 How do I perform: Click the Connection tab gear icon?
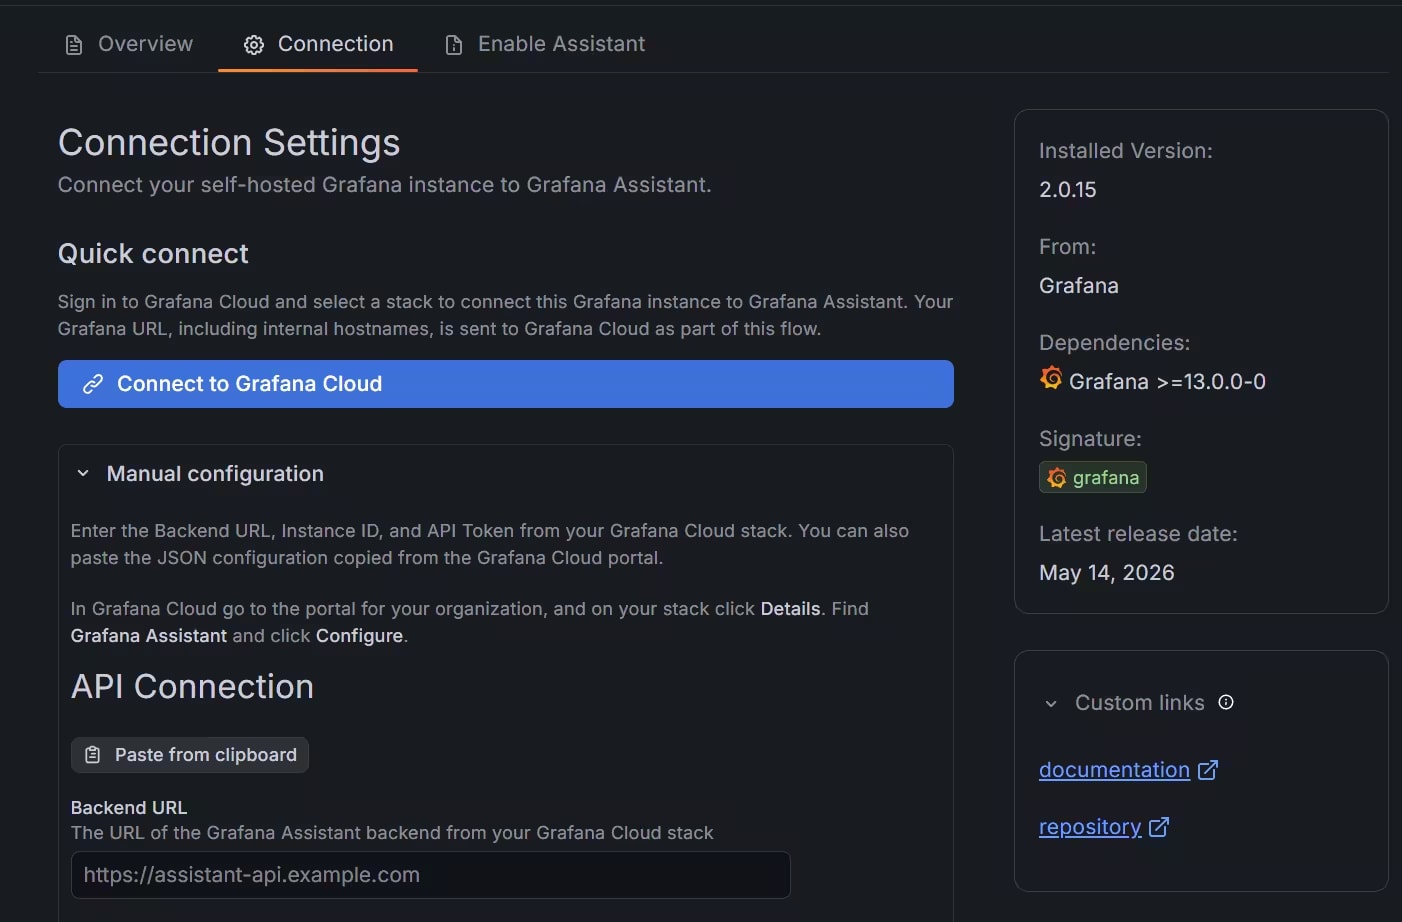(254, 45)
